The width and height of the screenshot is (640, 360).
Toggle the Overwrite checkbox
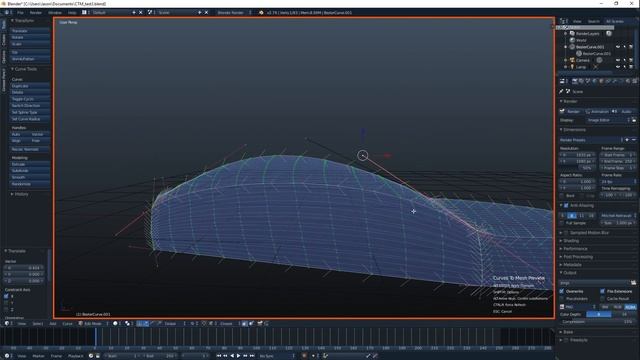point(562,291)
